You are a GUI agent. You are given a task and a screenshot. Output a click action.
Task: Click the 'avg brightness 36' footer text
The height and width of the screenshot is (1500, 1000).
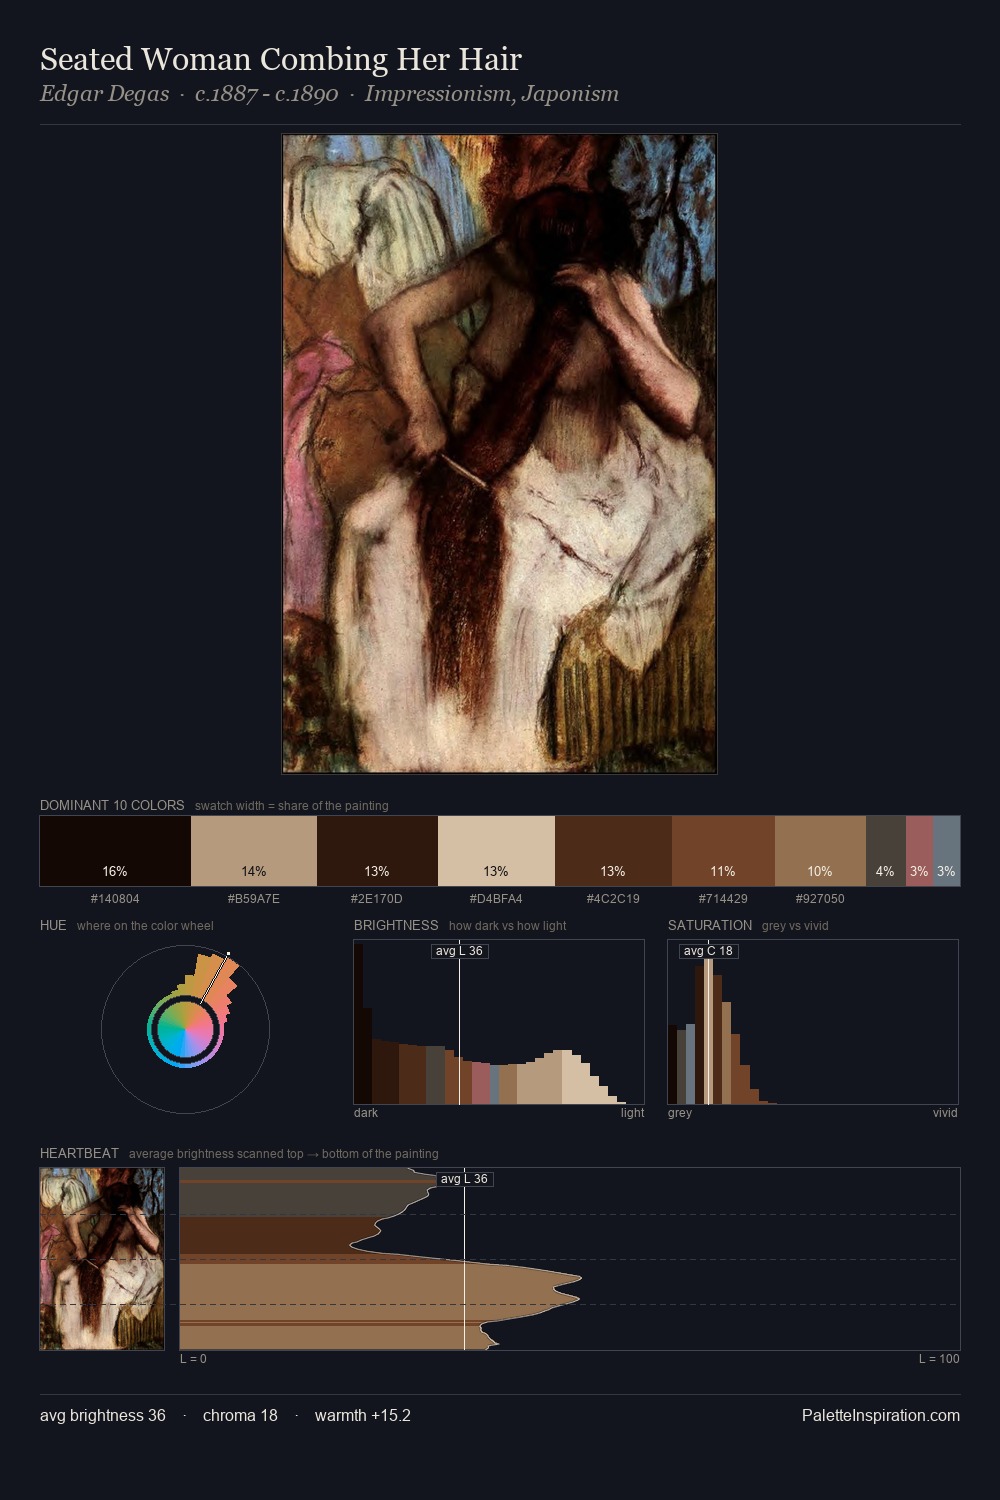pyautogui.click(x=103, y=1415)
